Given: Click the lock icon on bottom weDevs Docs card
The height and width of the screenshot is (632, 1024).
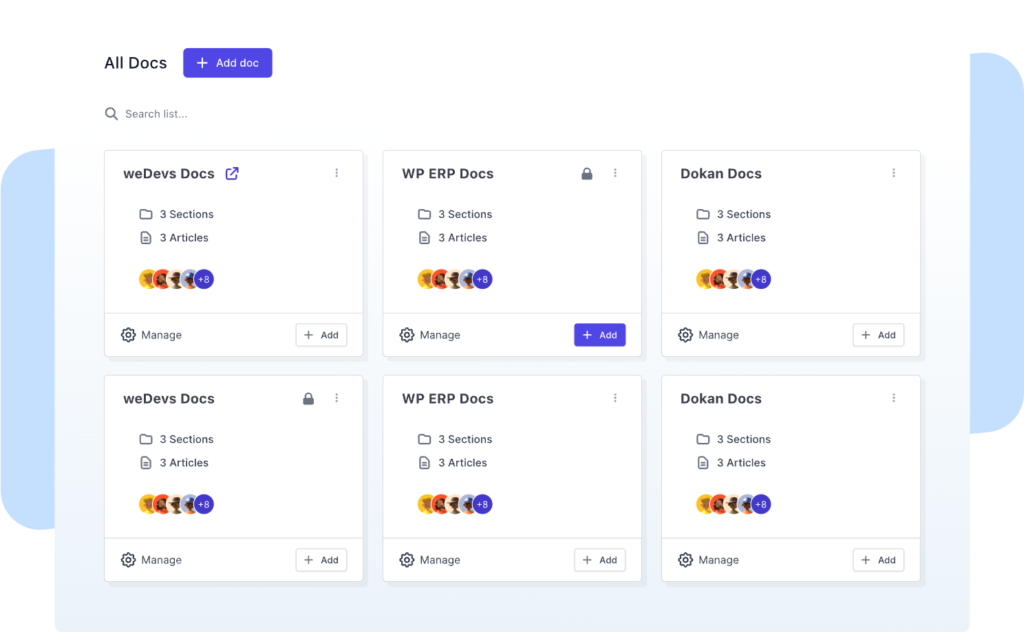Looking at the screenshot, I should click(x=308, y=399).
